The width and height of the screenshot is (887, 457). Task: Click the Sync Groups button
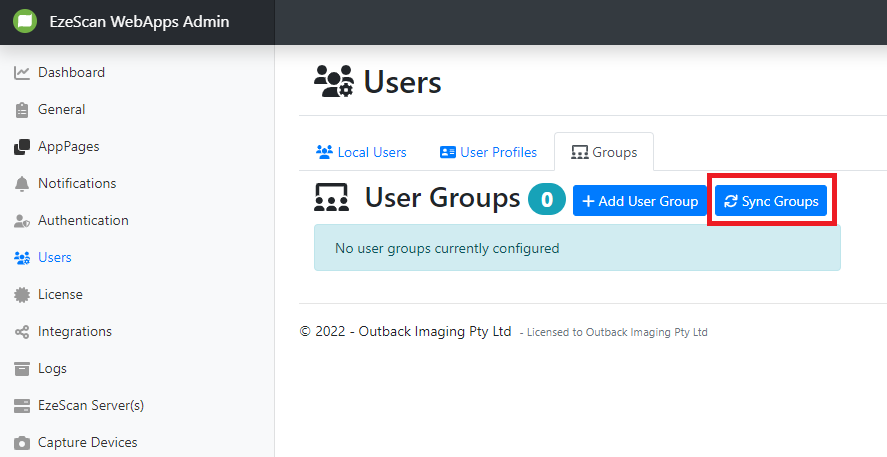point(771,201)
